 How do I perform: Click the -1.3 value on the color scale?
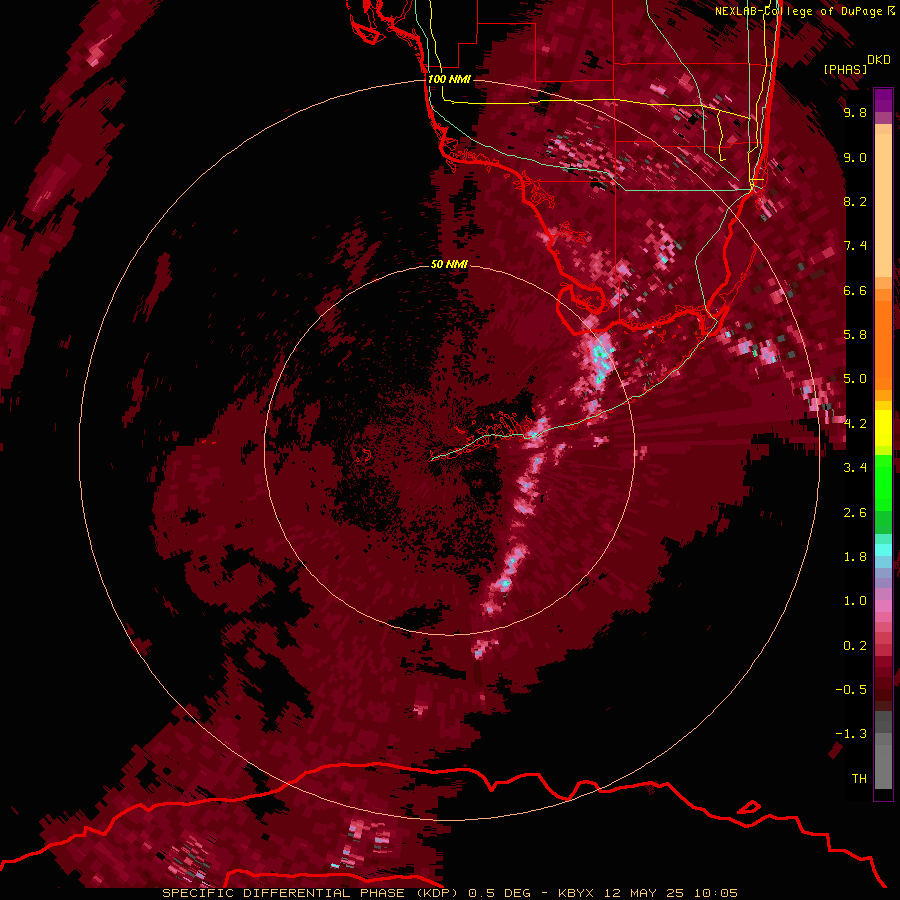pos(851,734)
